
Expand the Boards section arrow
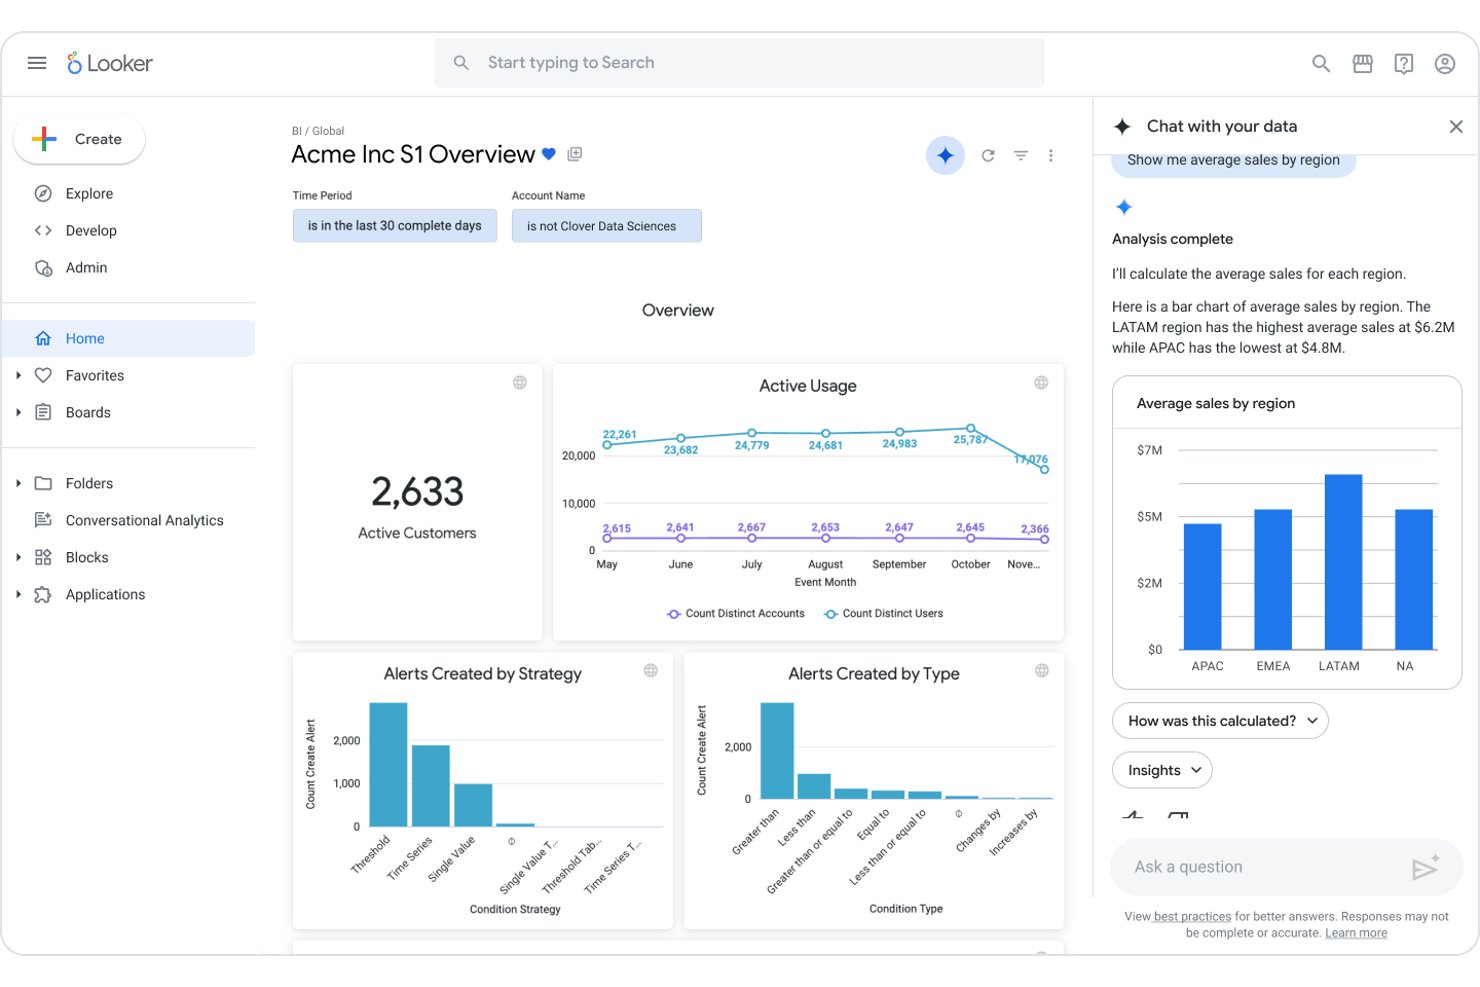(x=18, y=413)
